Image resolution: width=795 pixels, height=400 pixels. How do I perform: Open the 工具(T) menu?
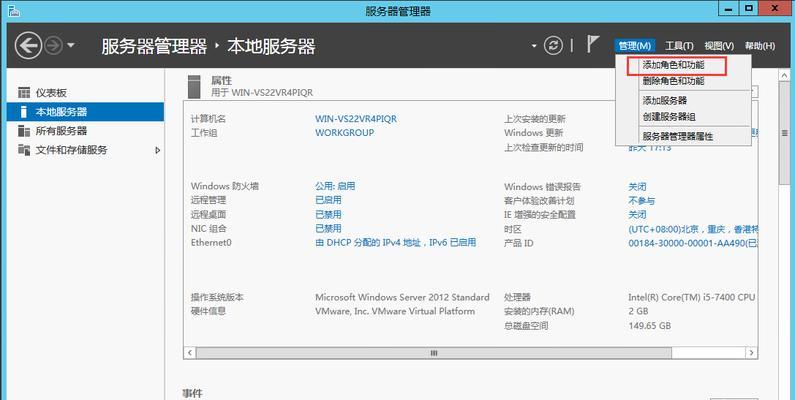[679, 46]
